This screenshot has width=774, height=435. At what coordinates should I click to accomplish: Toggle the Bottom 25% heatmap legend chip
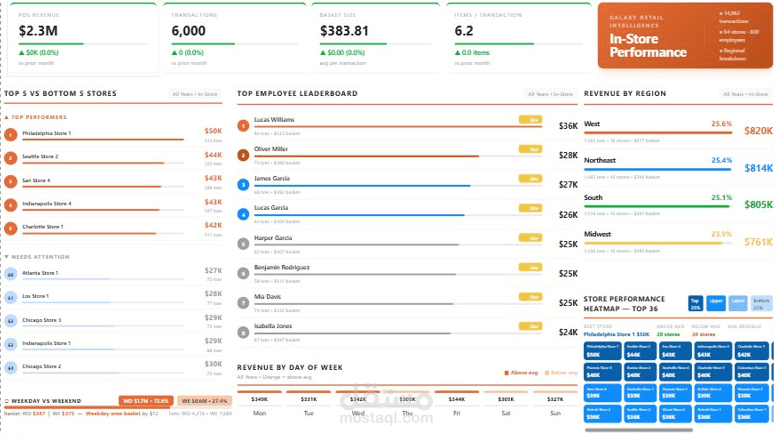click(x=761, y=303)
